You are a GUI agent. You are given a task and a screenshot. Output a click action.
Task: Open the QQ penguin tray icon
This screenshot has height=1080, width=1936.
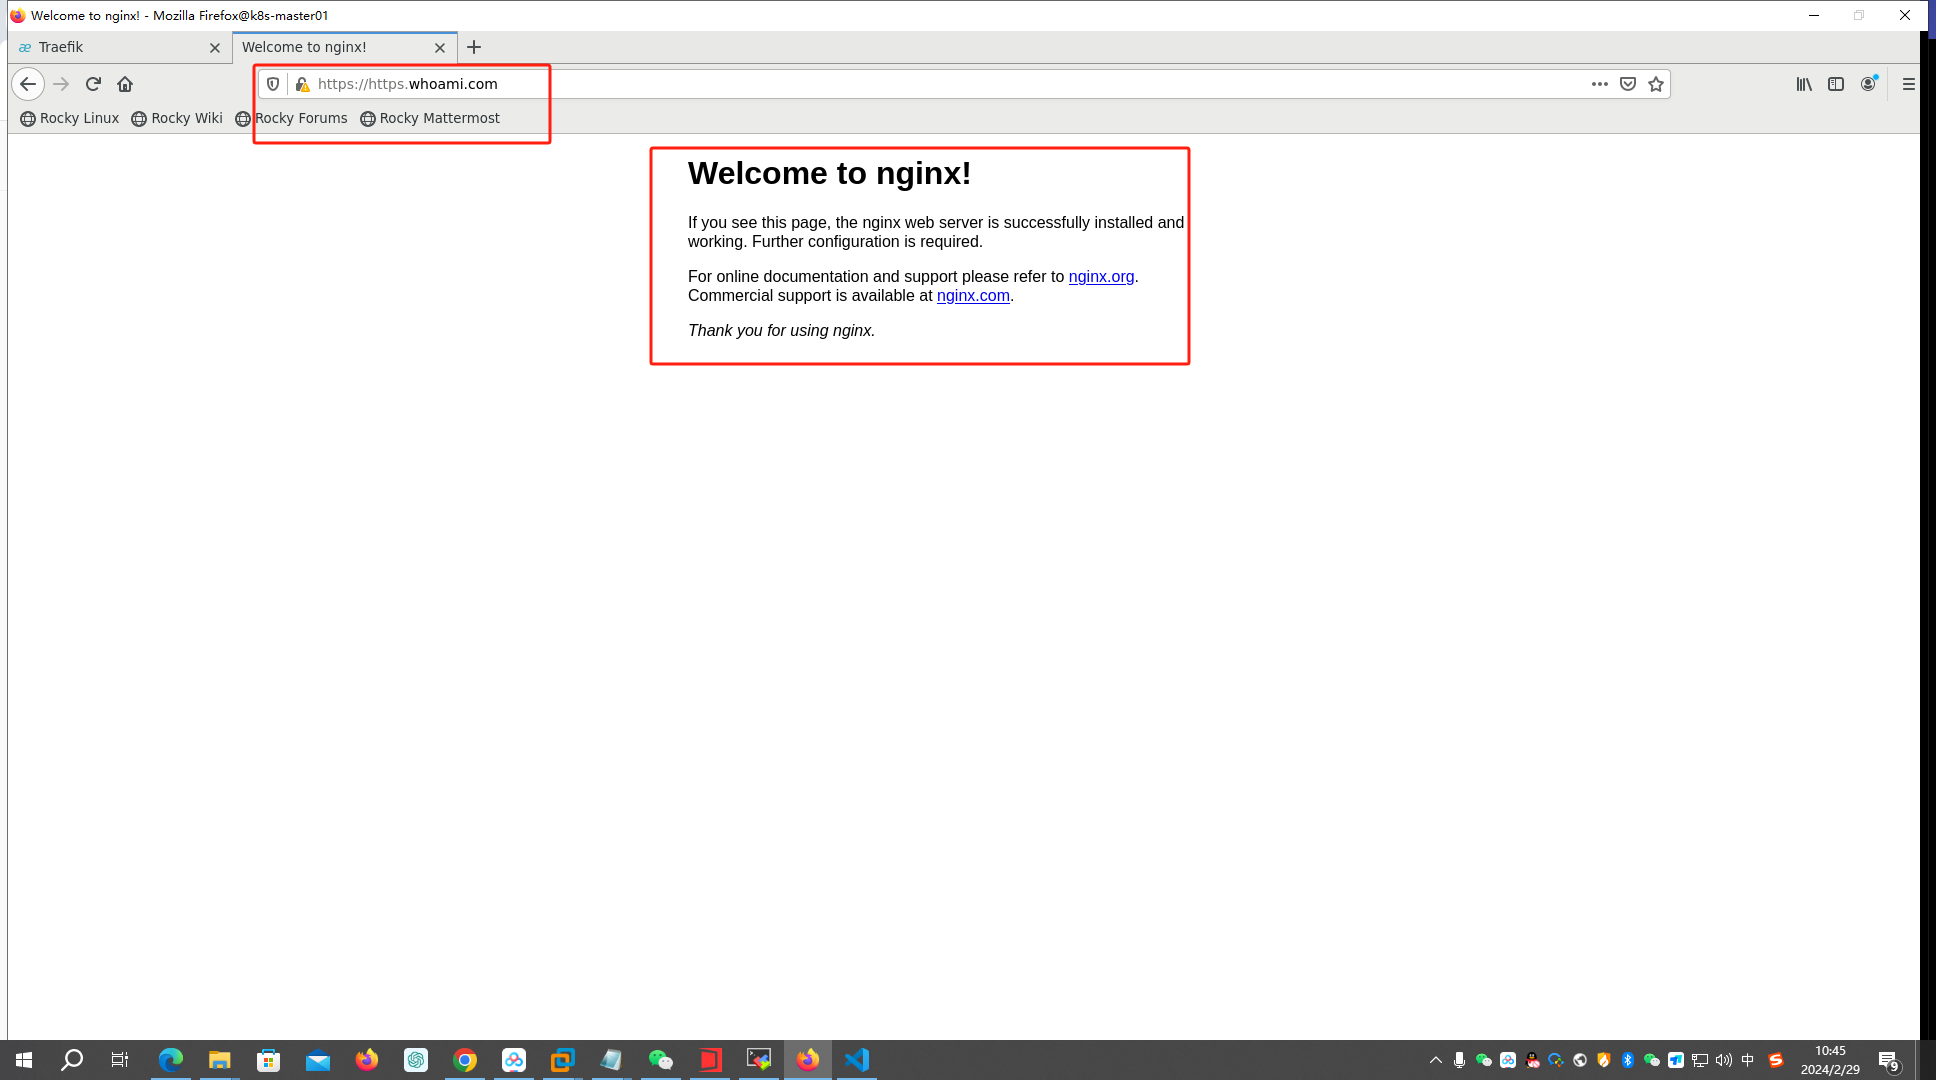tap(1532, 1060)
